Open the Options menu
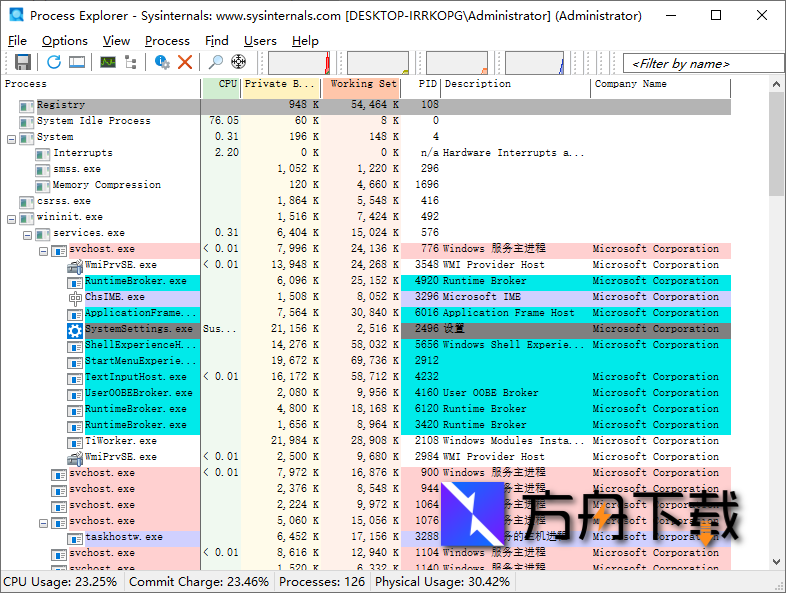 (64, 41)
